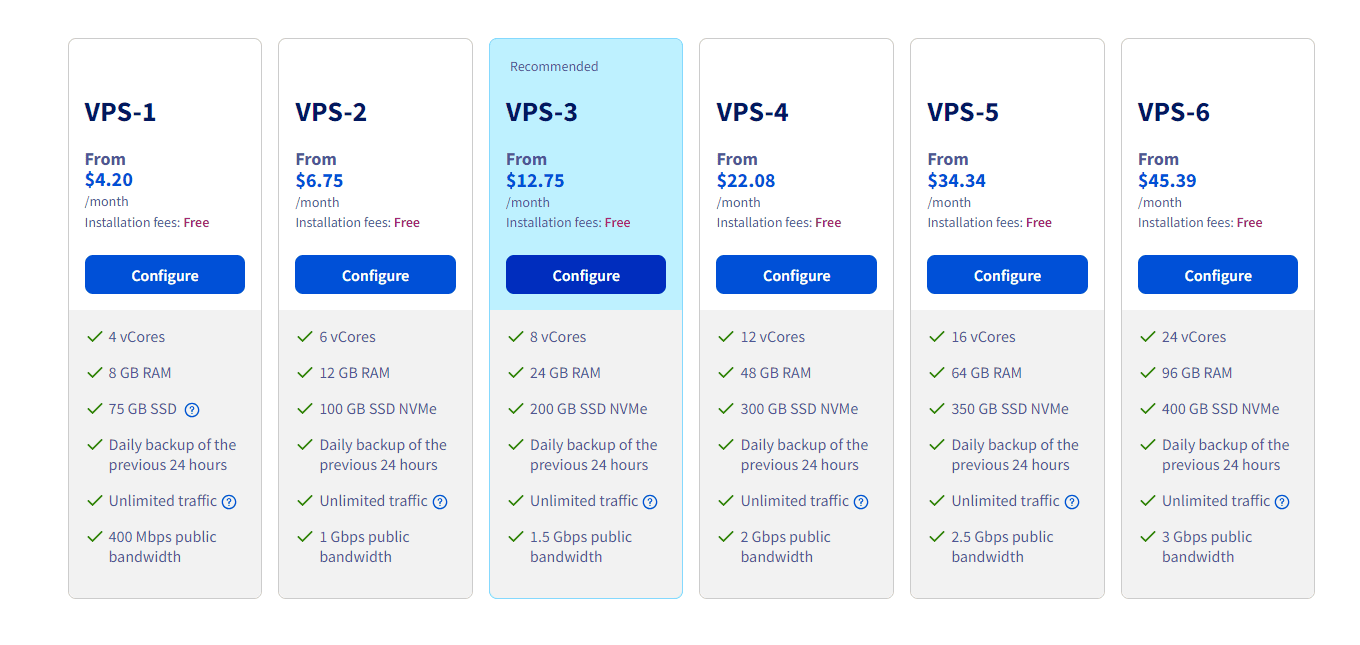
Task: Click the VPS-6 plan heading
Action: (1174, 112)
